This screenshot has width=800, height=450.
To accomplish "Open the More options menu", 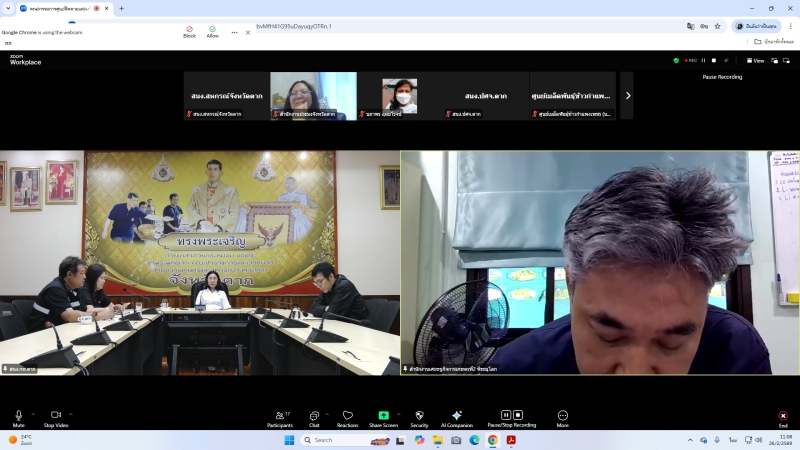I will pyautogui.click(x=562, y=416).
